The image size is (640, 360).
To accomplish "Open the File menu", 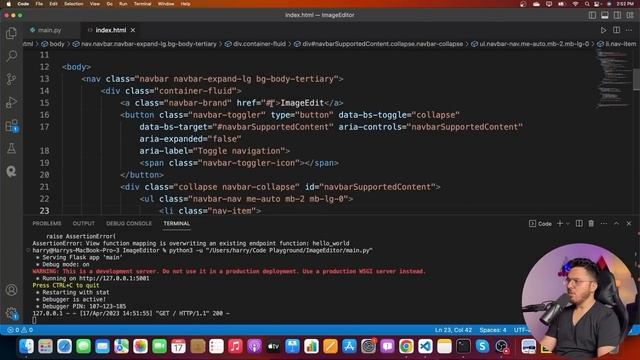I will [x=39, y=4].
